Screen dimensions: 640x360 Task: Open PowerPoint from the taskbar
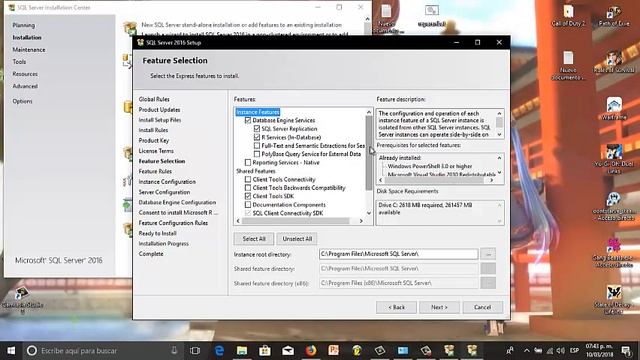coord(333,351)
